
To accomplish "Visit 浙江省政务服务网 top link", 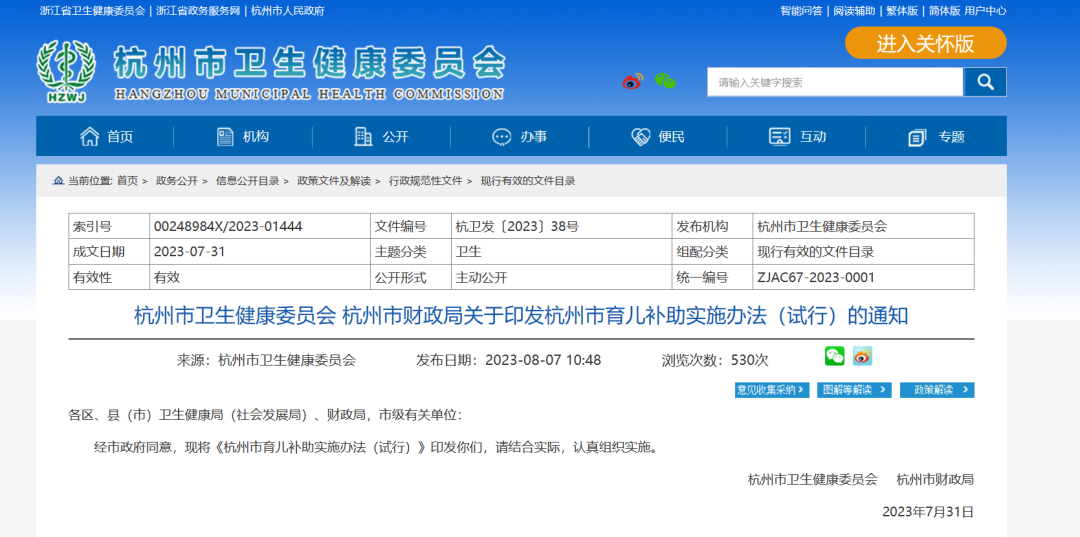I will [198, 11].
